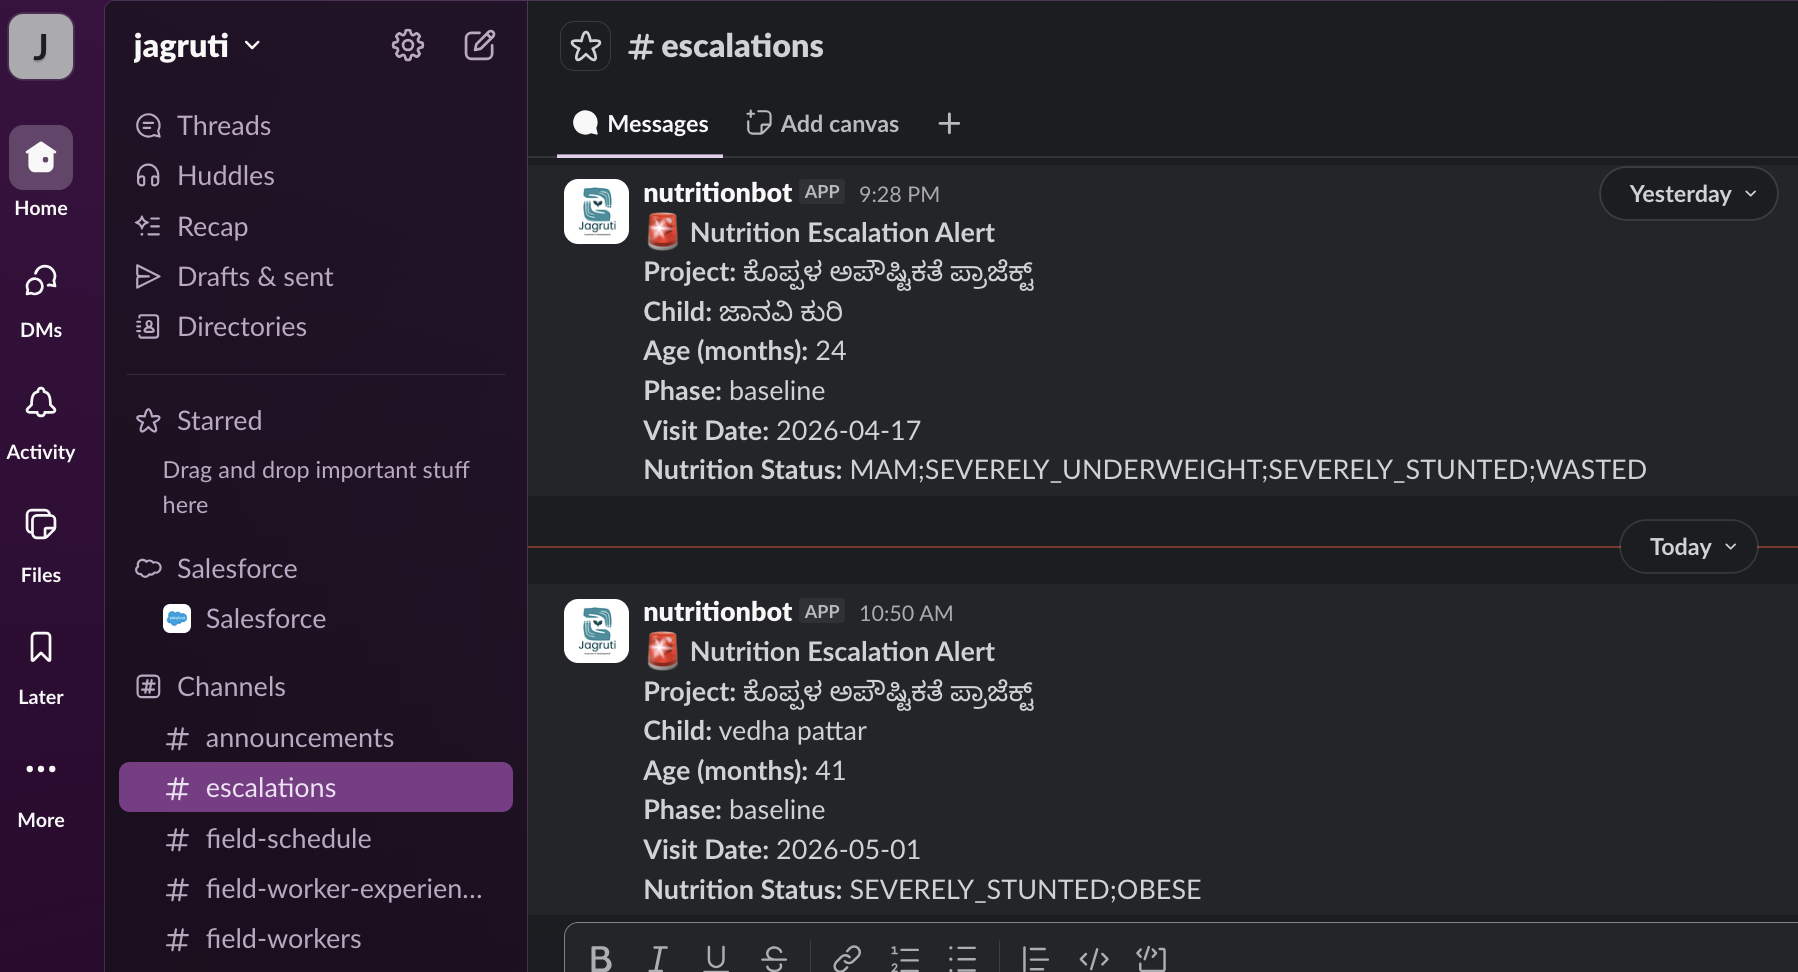The height and width of the screenshot is (972, 1798).
Task: Click the compose new message icon
Action: (480, 45)
